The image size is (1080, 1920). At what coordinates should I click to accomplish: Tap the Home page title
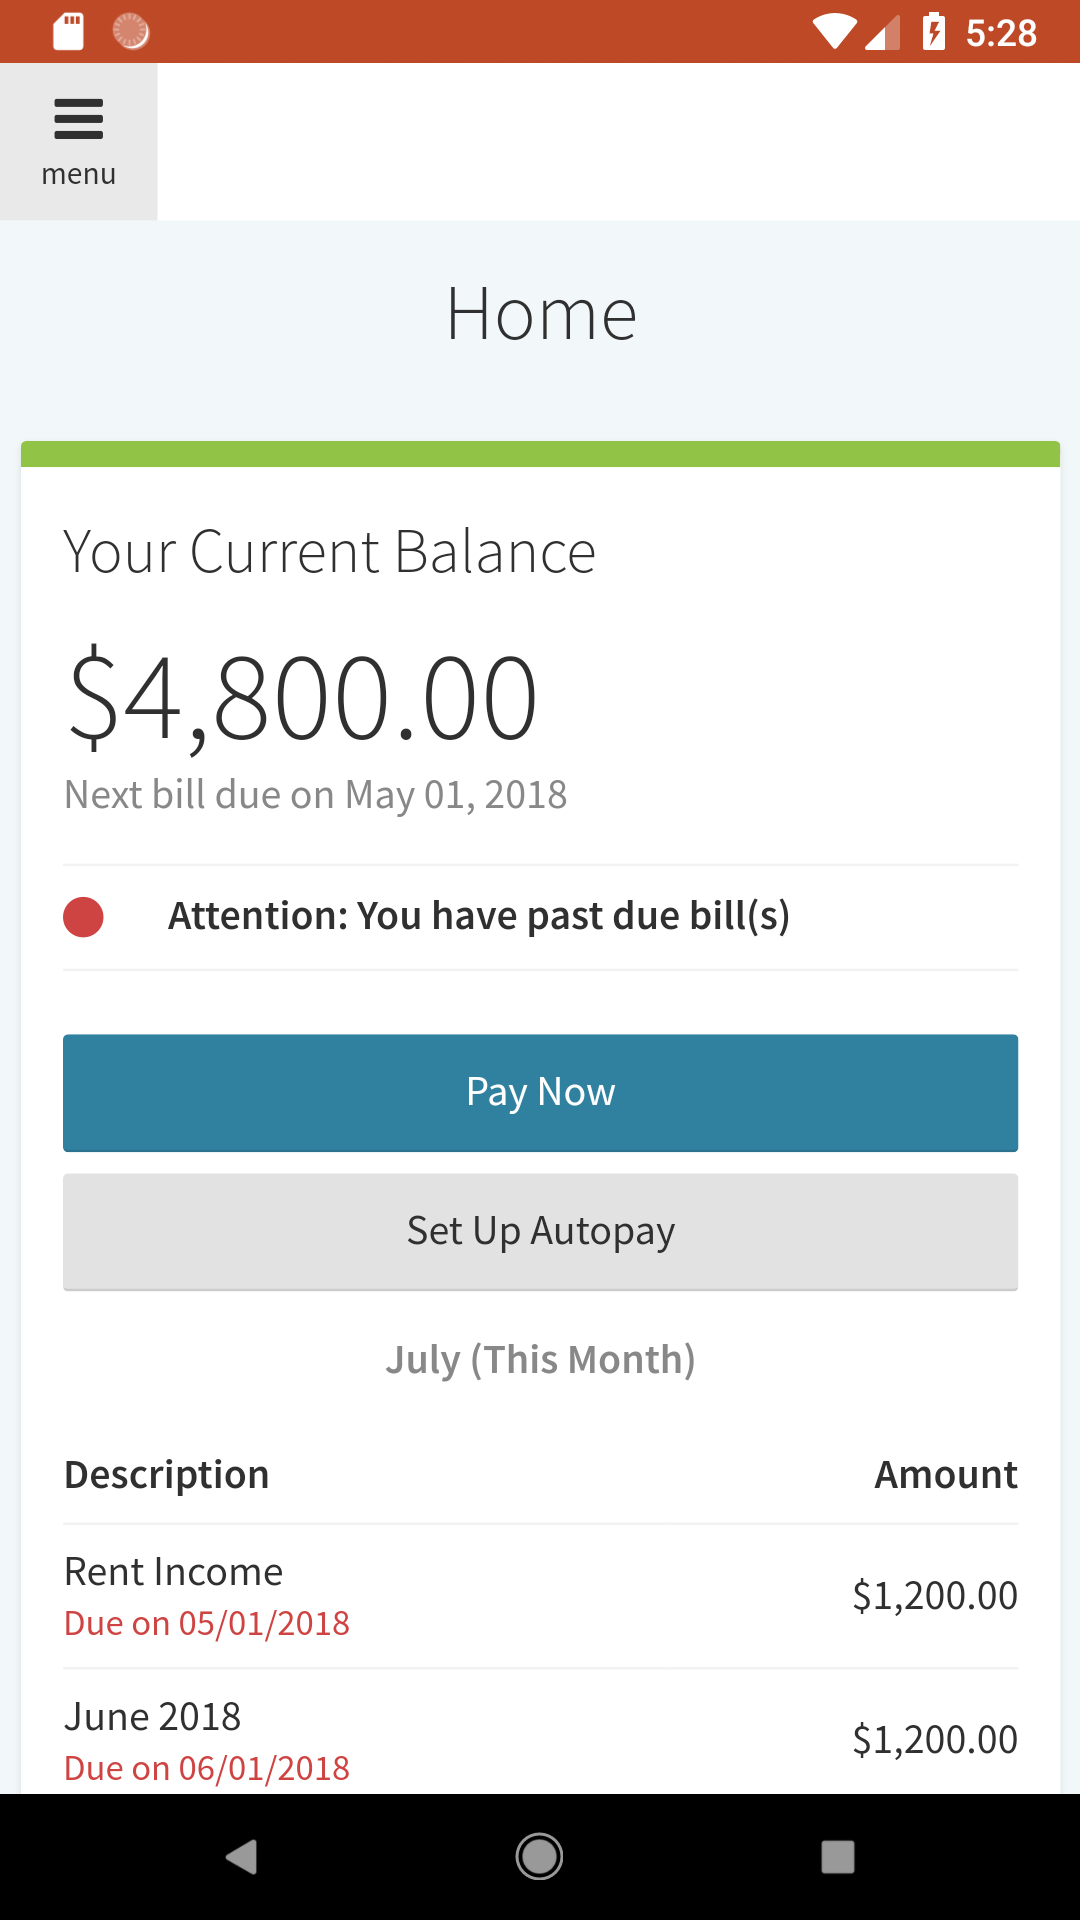(x=540, y=314)
